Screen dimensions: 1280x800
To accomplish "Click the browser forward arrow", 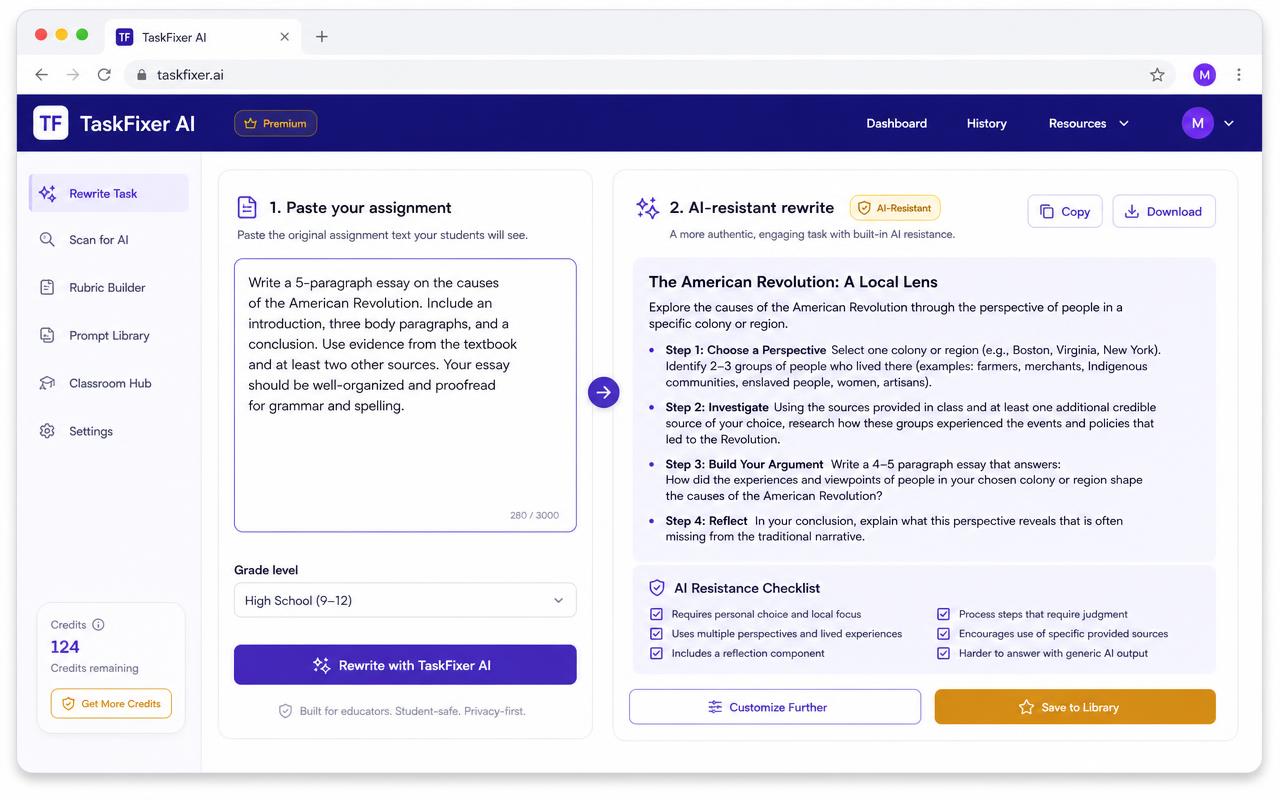I will point(72,74).
